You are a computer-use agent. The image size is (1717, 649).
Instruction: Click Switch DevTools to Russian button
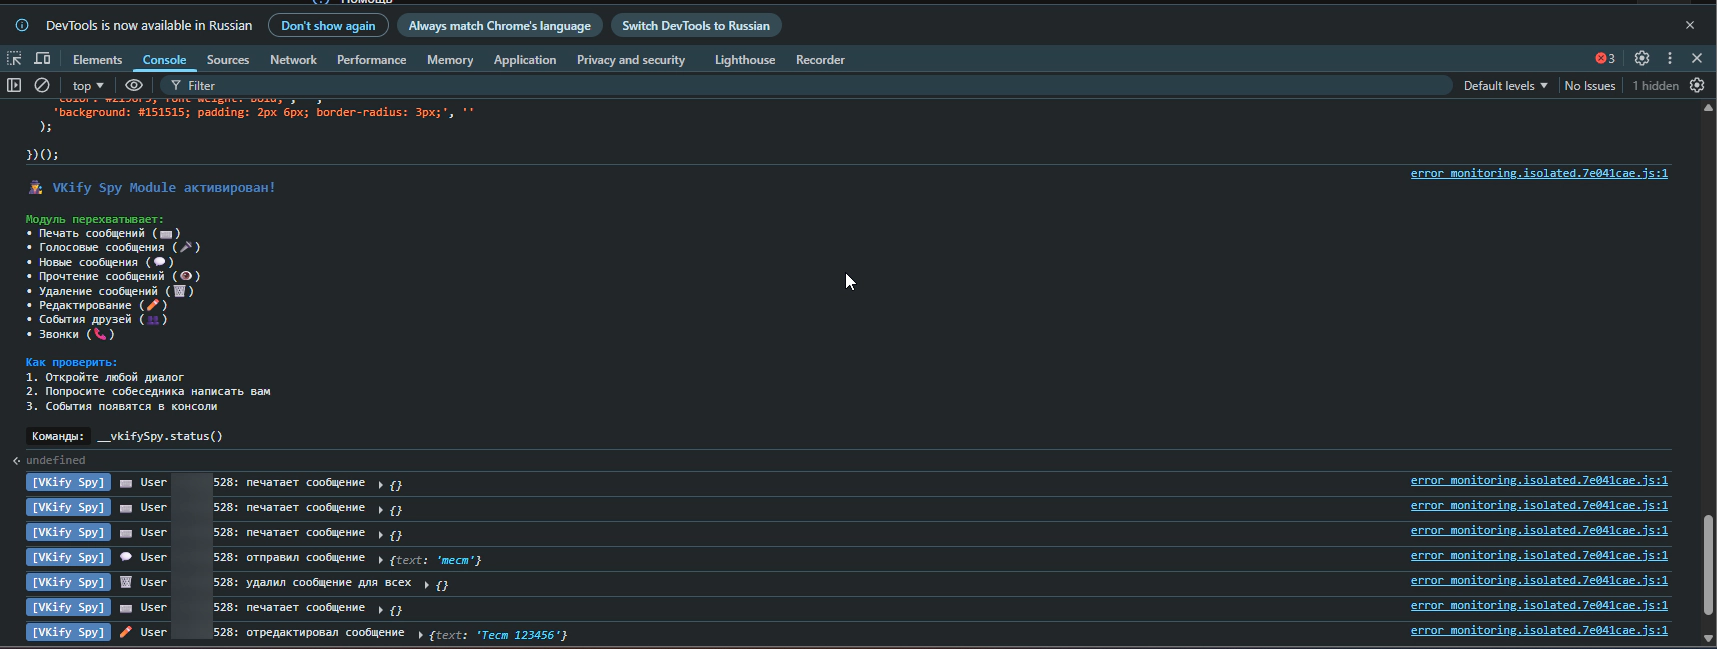696,25
